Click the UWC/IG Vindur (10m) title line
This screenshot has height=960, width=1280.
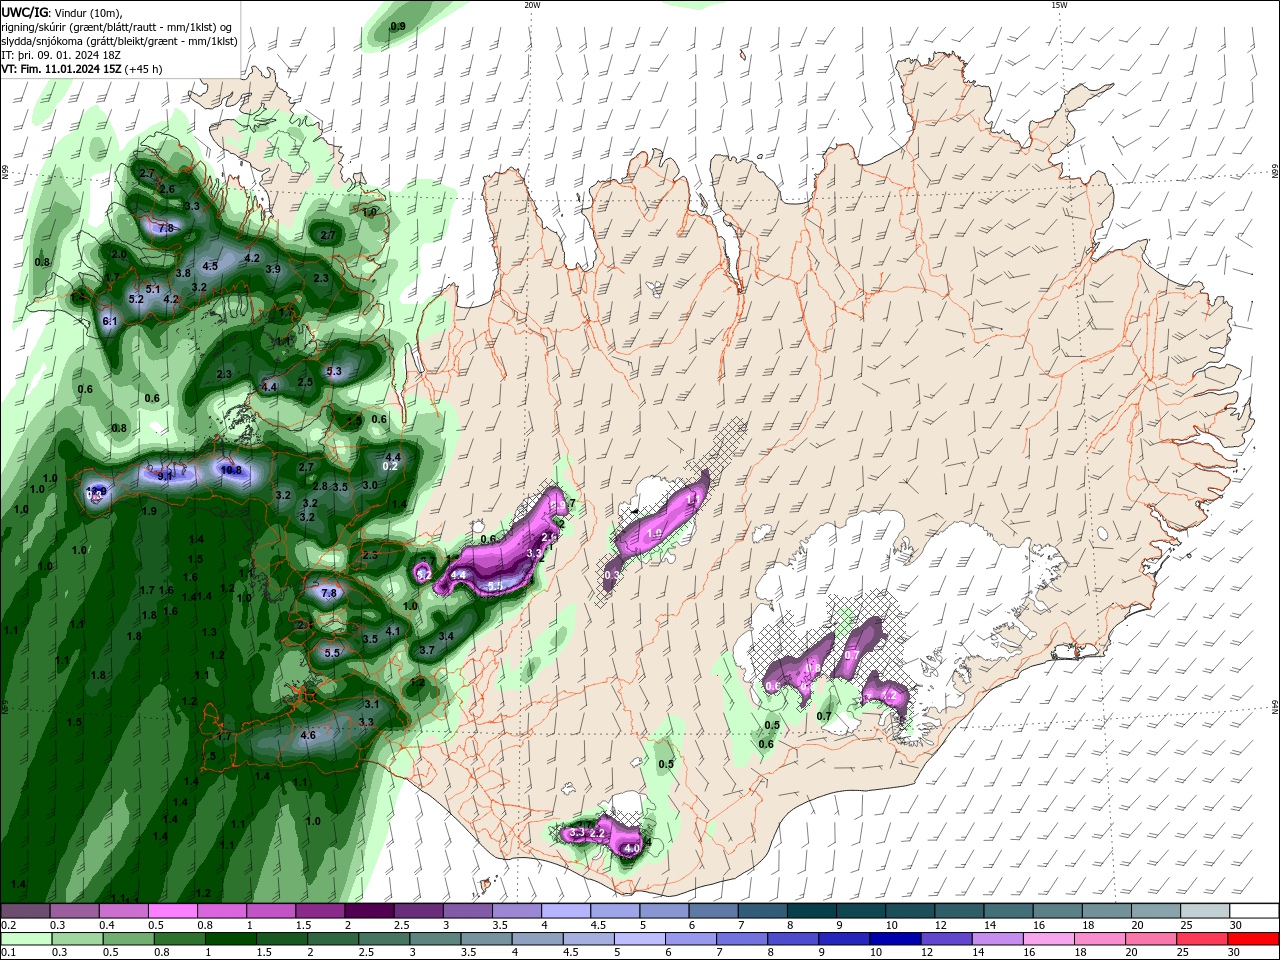click(x=60, y=12)
